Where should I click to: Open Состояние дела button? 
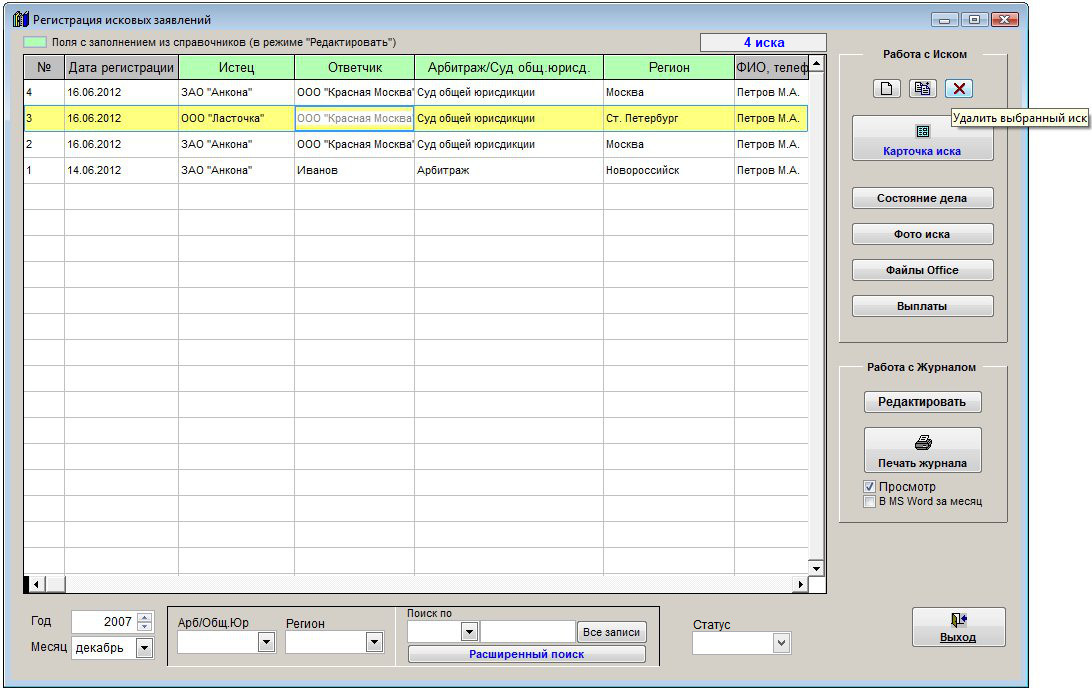922,198
